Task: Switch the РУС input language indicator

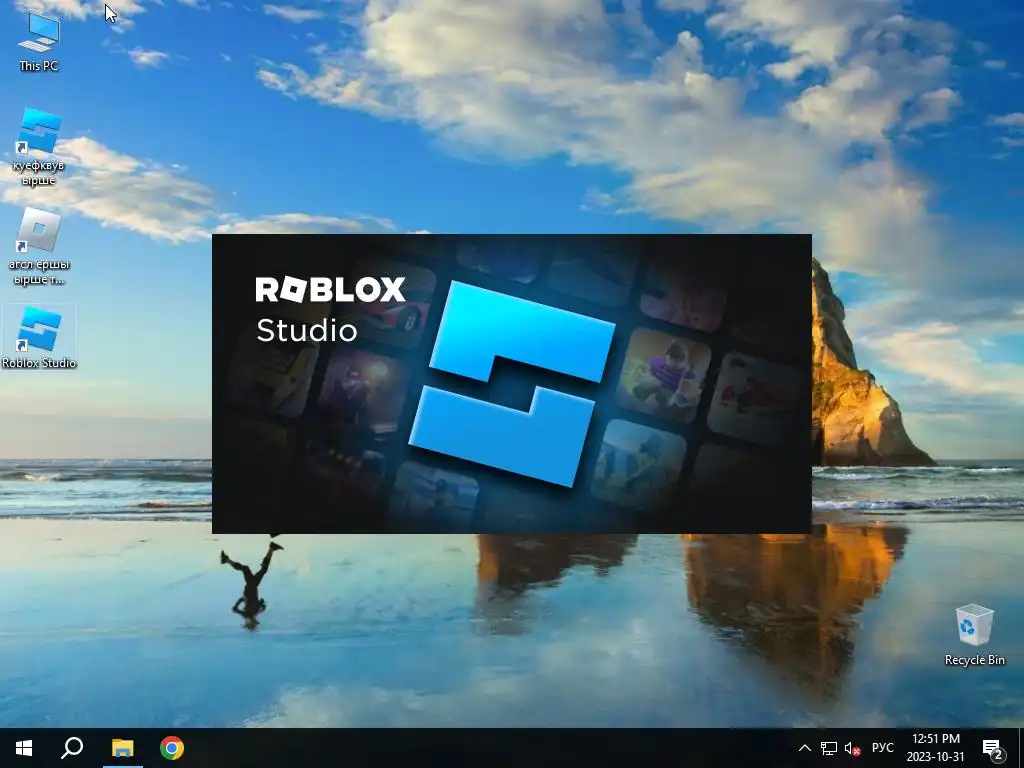Action: click(x=882, y=748)
